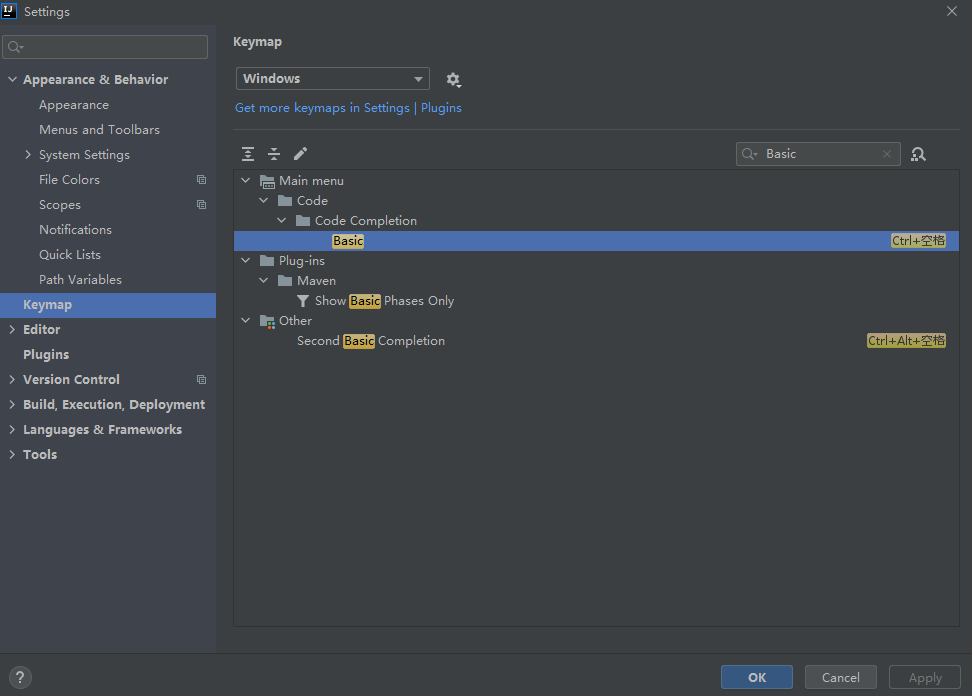Expand the Version Control section chevron
This screenshot has width=972, height=696.
12,379
